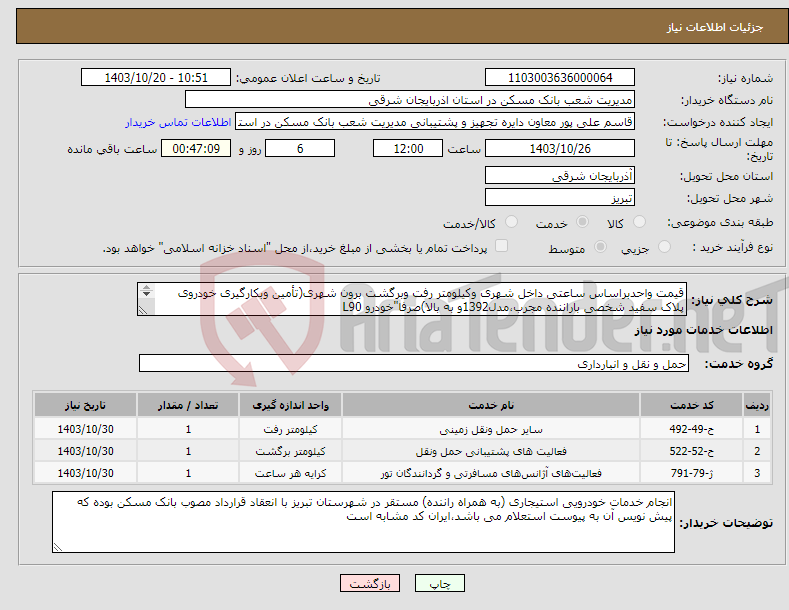Click the service group field حمل و نقل و انبارداری
This screenshot has height=610, width=789.
tap(414, 363)
